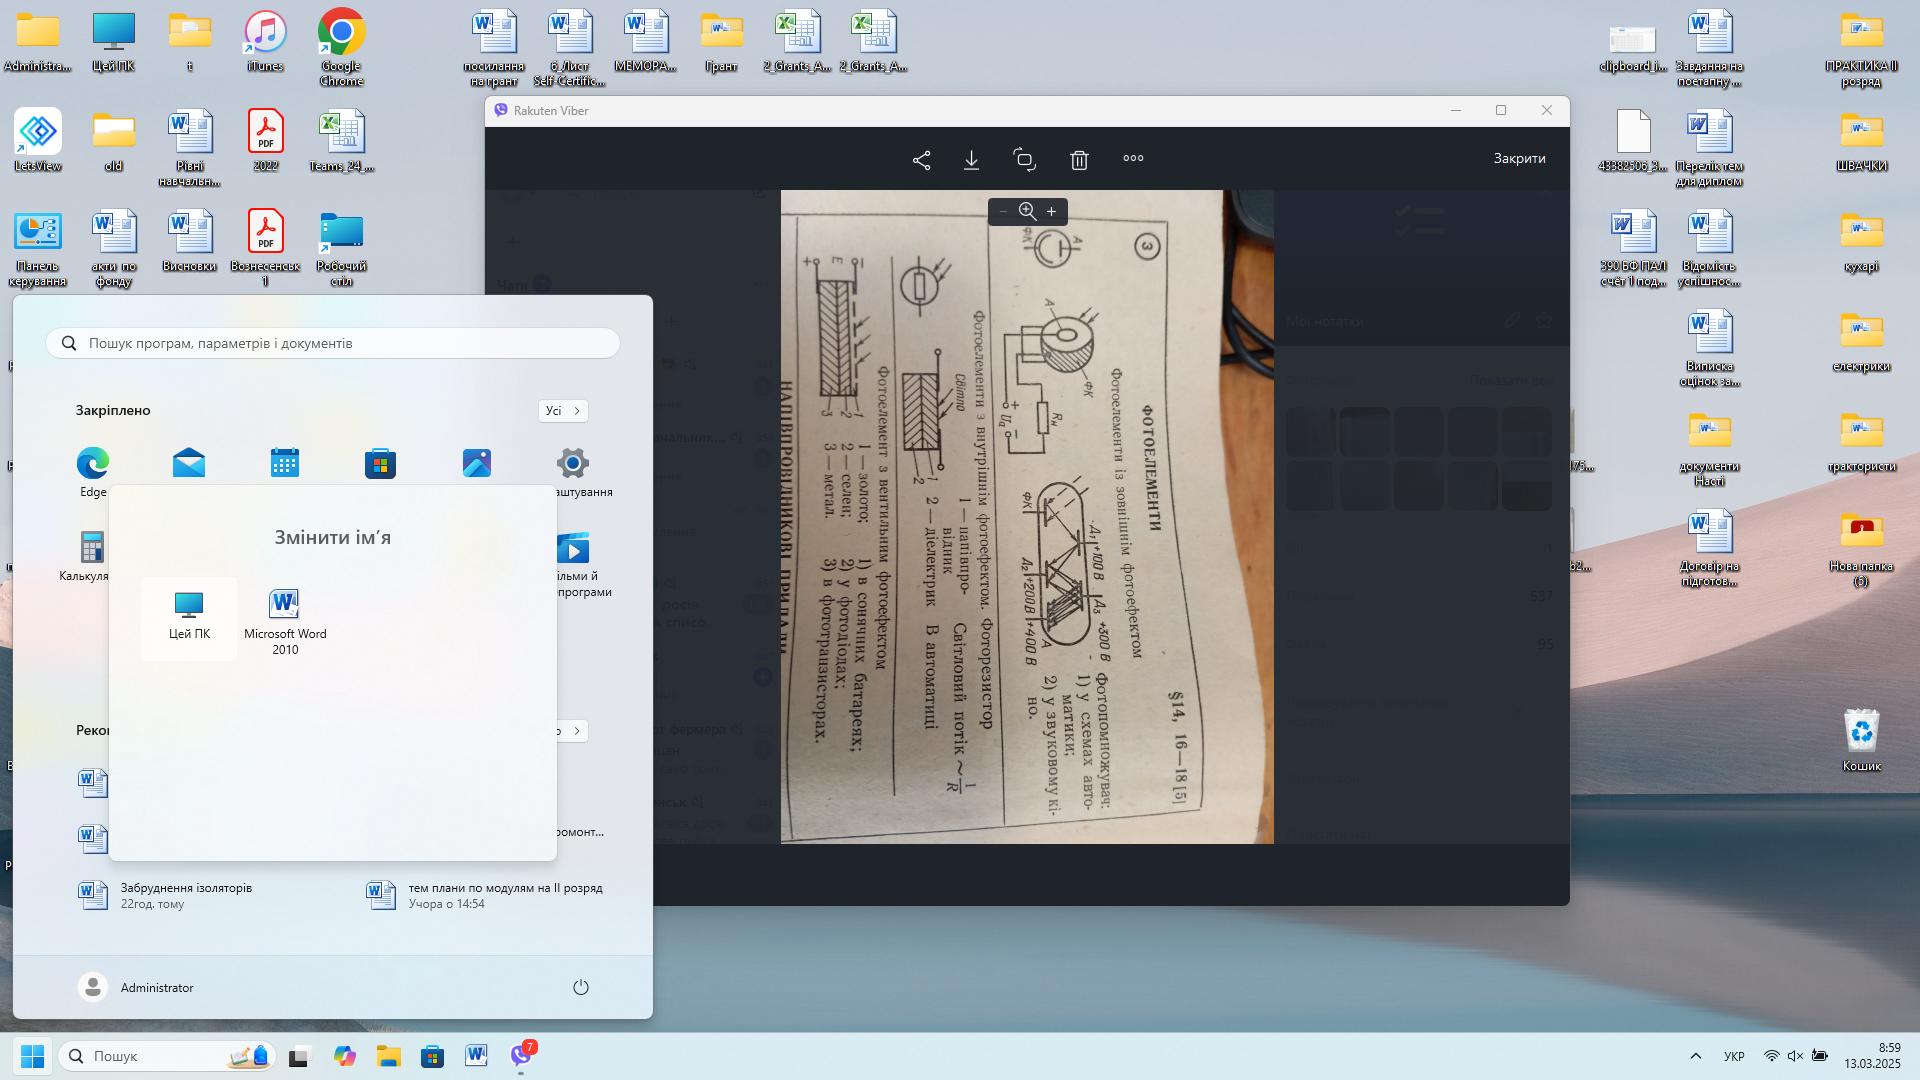Click the magnifier zoom icon on the image
Screen dimensions: 1920x1080
(x=1027, y=211)
